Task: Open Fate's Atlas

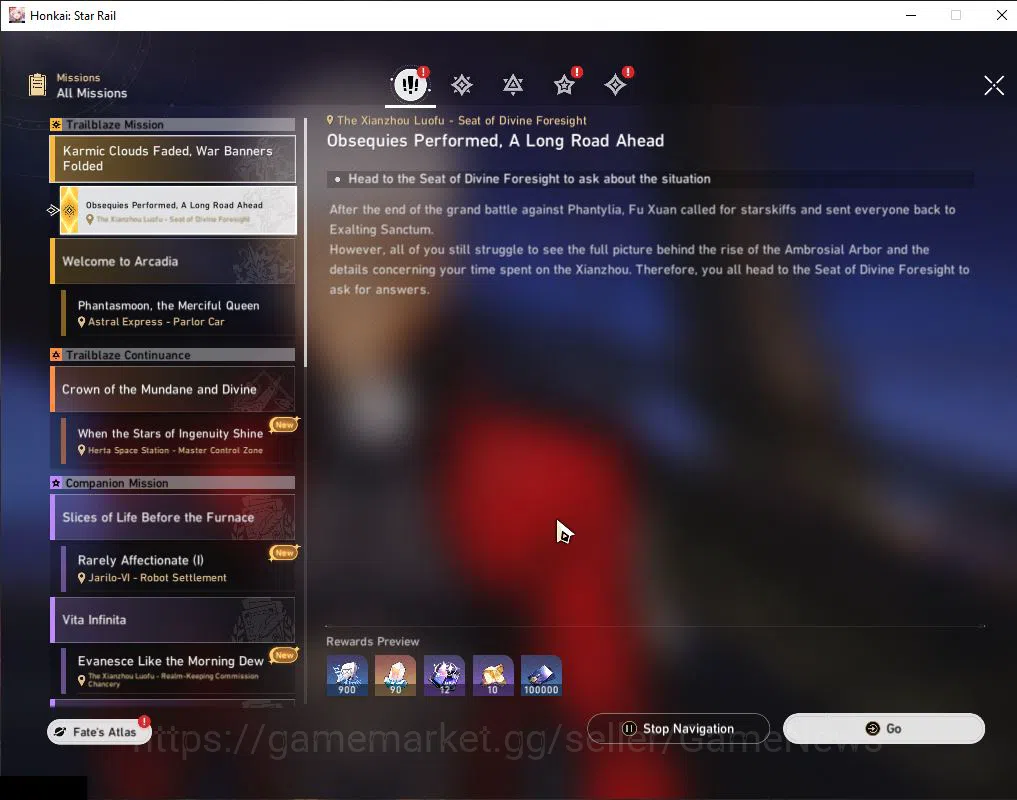Action: point(99,732)
